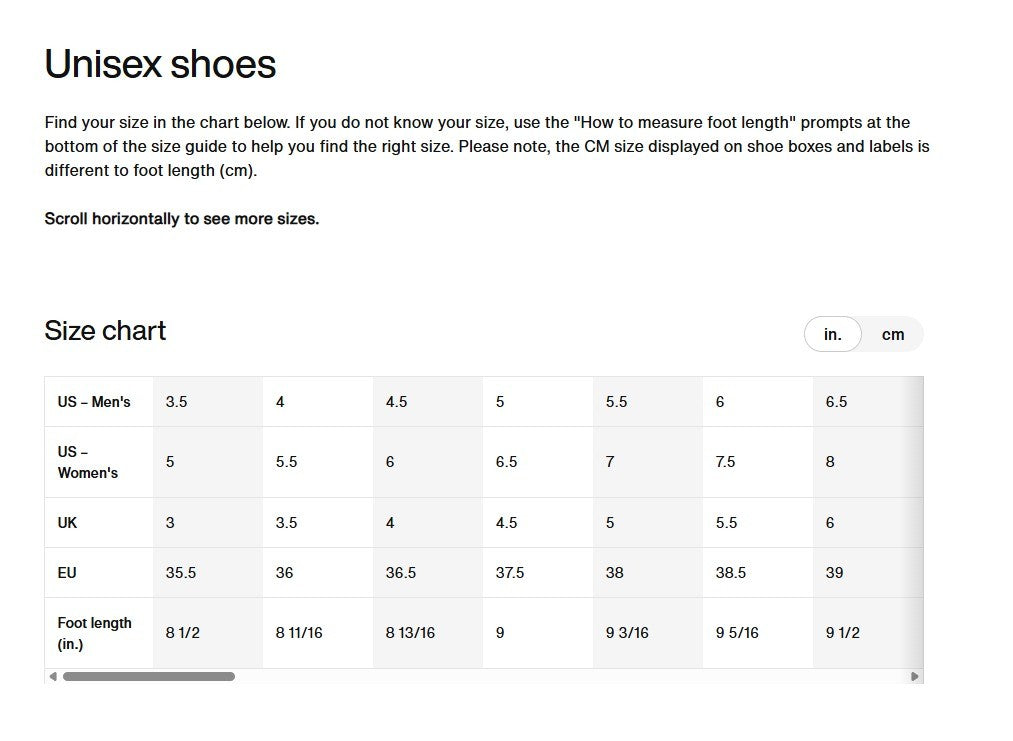Click the UK size 6 cell
The width and height of the screenshot is (1013, 741).
(x=830, y=523)
